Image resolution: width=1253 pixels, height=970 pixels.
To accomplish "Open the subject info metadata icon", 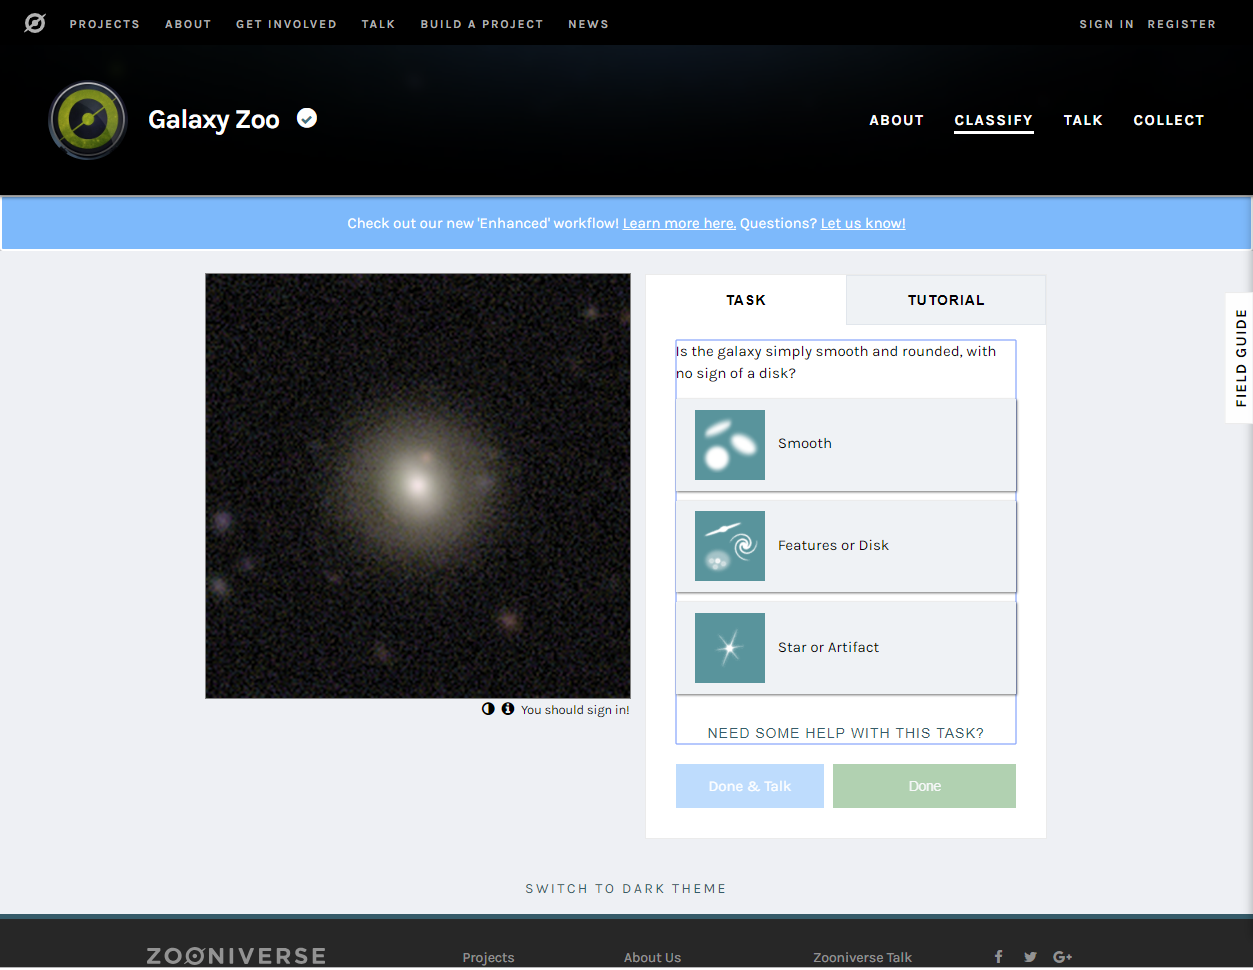I will click(508, 709).
